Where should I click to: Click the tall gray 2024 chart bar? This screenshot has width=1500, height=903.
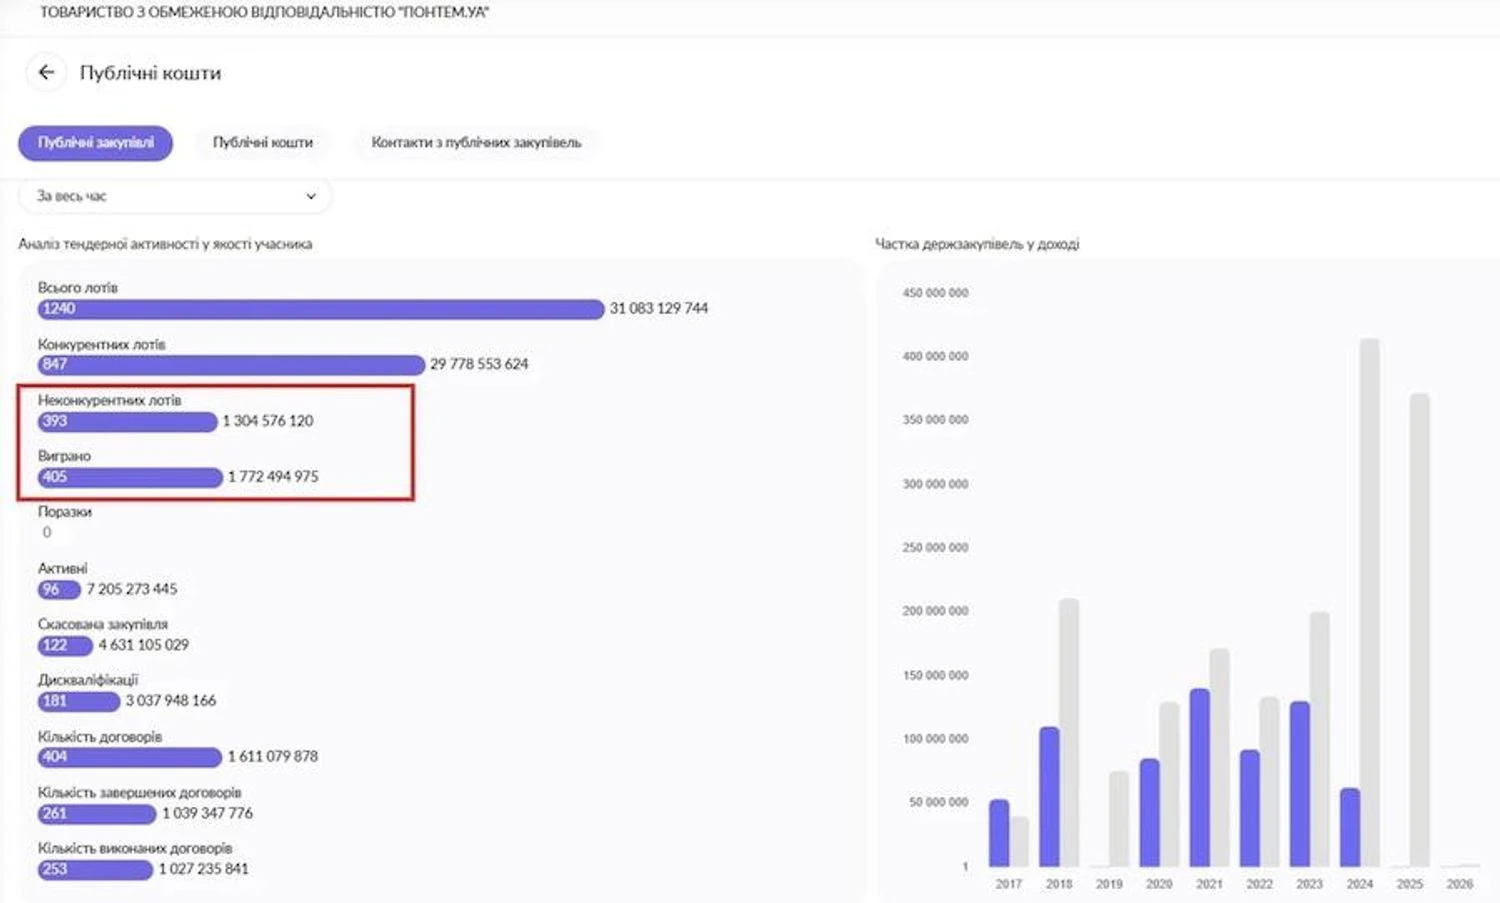[1369, 602]
